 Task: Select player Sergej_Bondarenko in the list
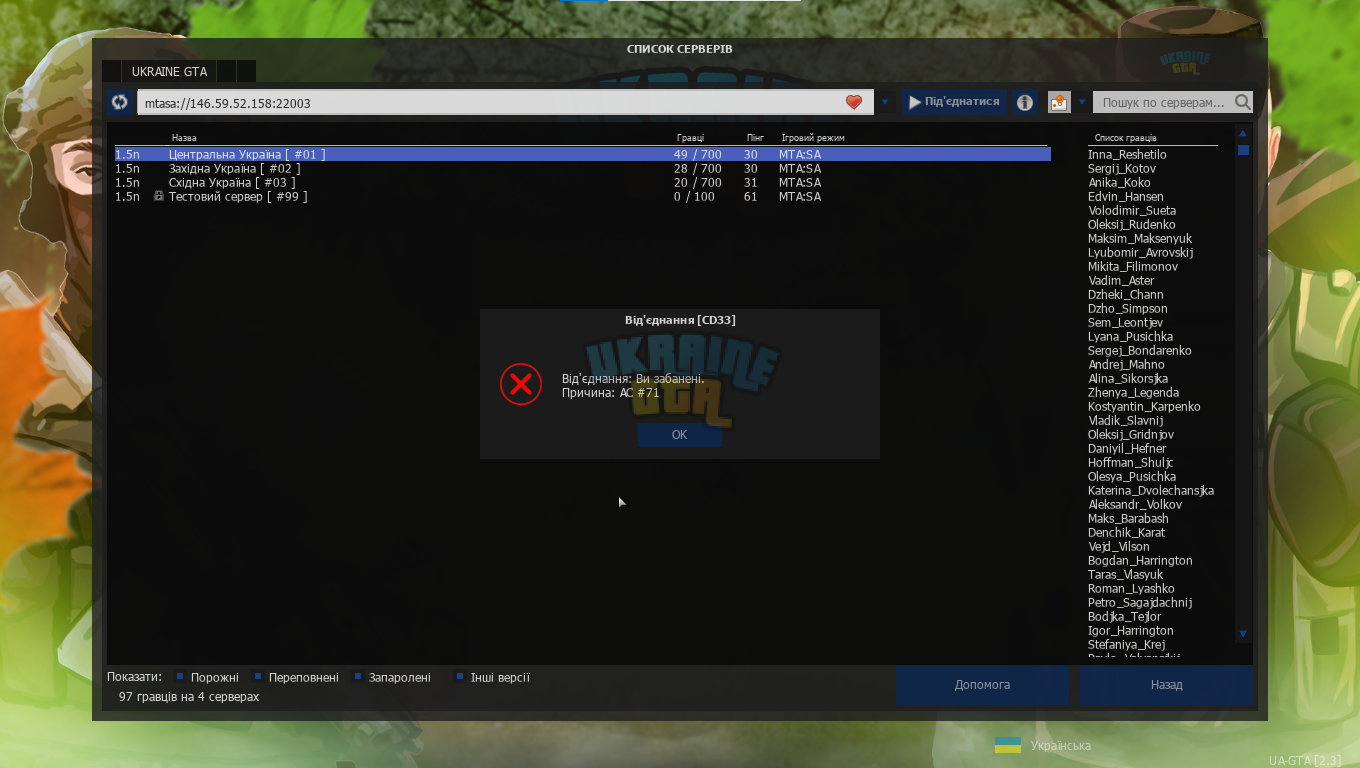tap(1140, 351)
